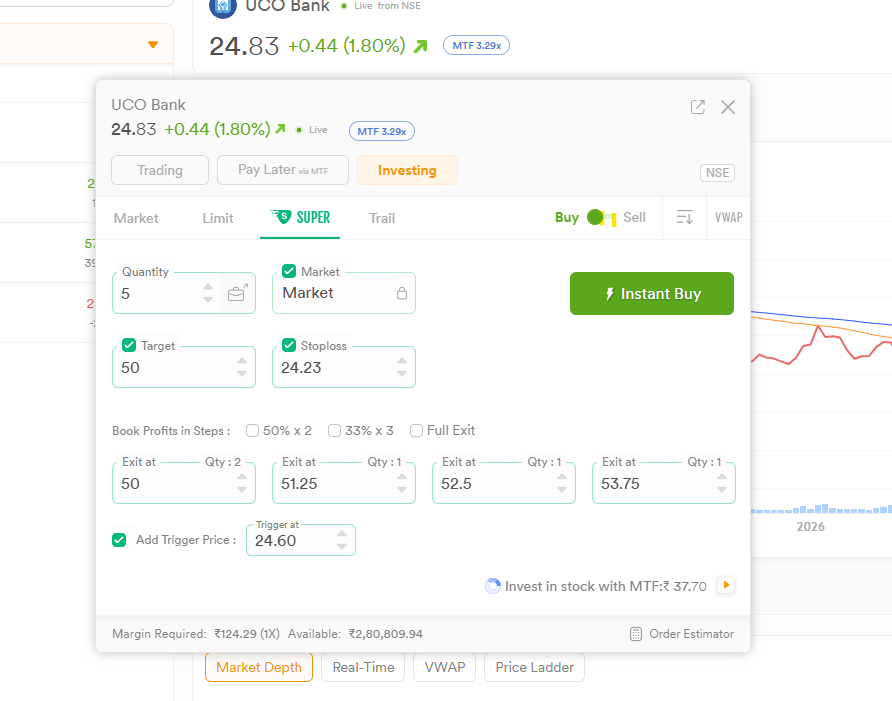Increase Exit at 50 stepper
Image resolution: width=892 pixels, height=701 pixels.
pyautogui.click(x=242, y=477)
